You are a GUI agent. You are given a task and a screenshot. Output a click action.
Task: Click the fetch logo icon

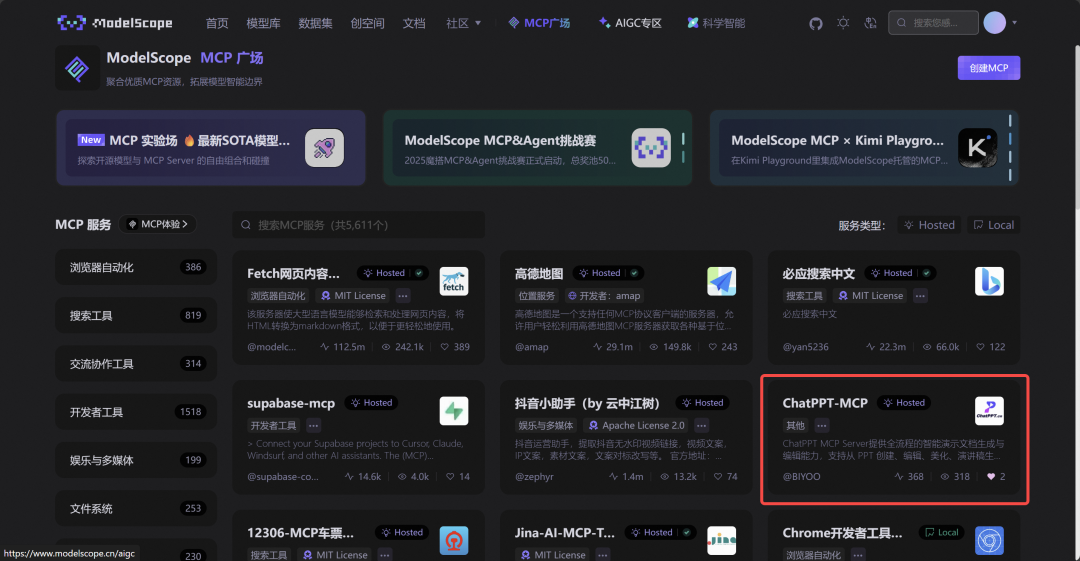click(454, 281)
